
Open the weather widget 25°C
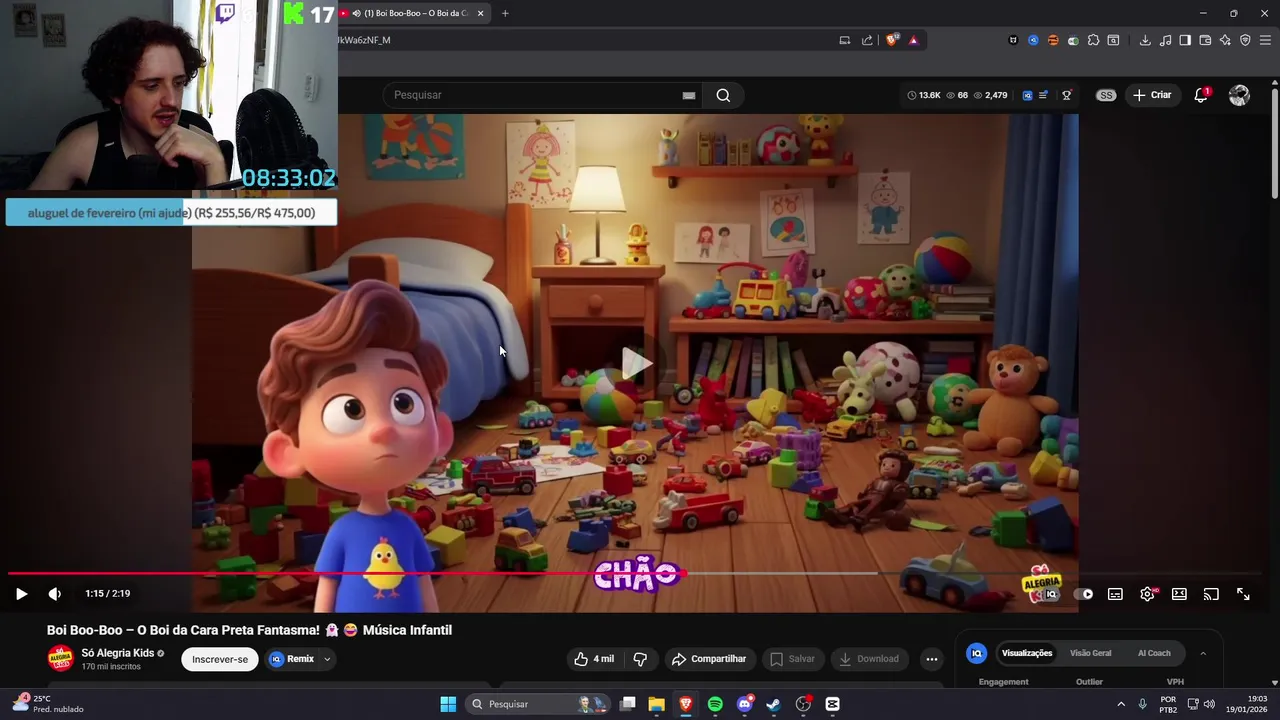tap(48, 704)
